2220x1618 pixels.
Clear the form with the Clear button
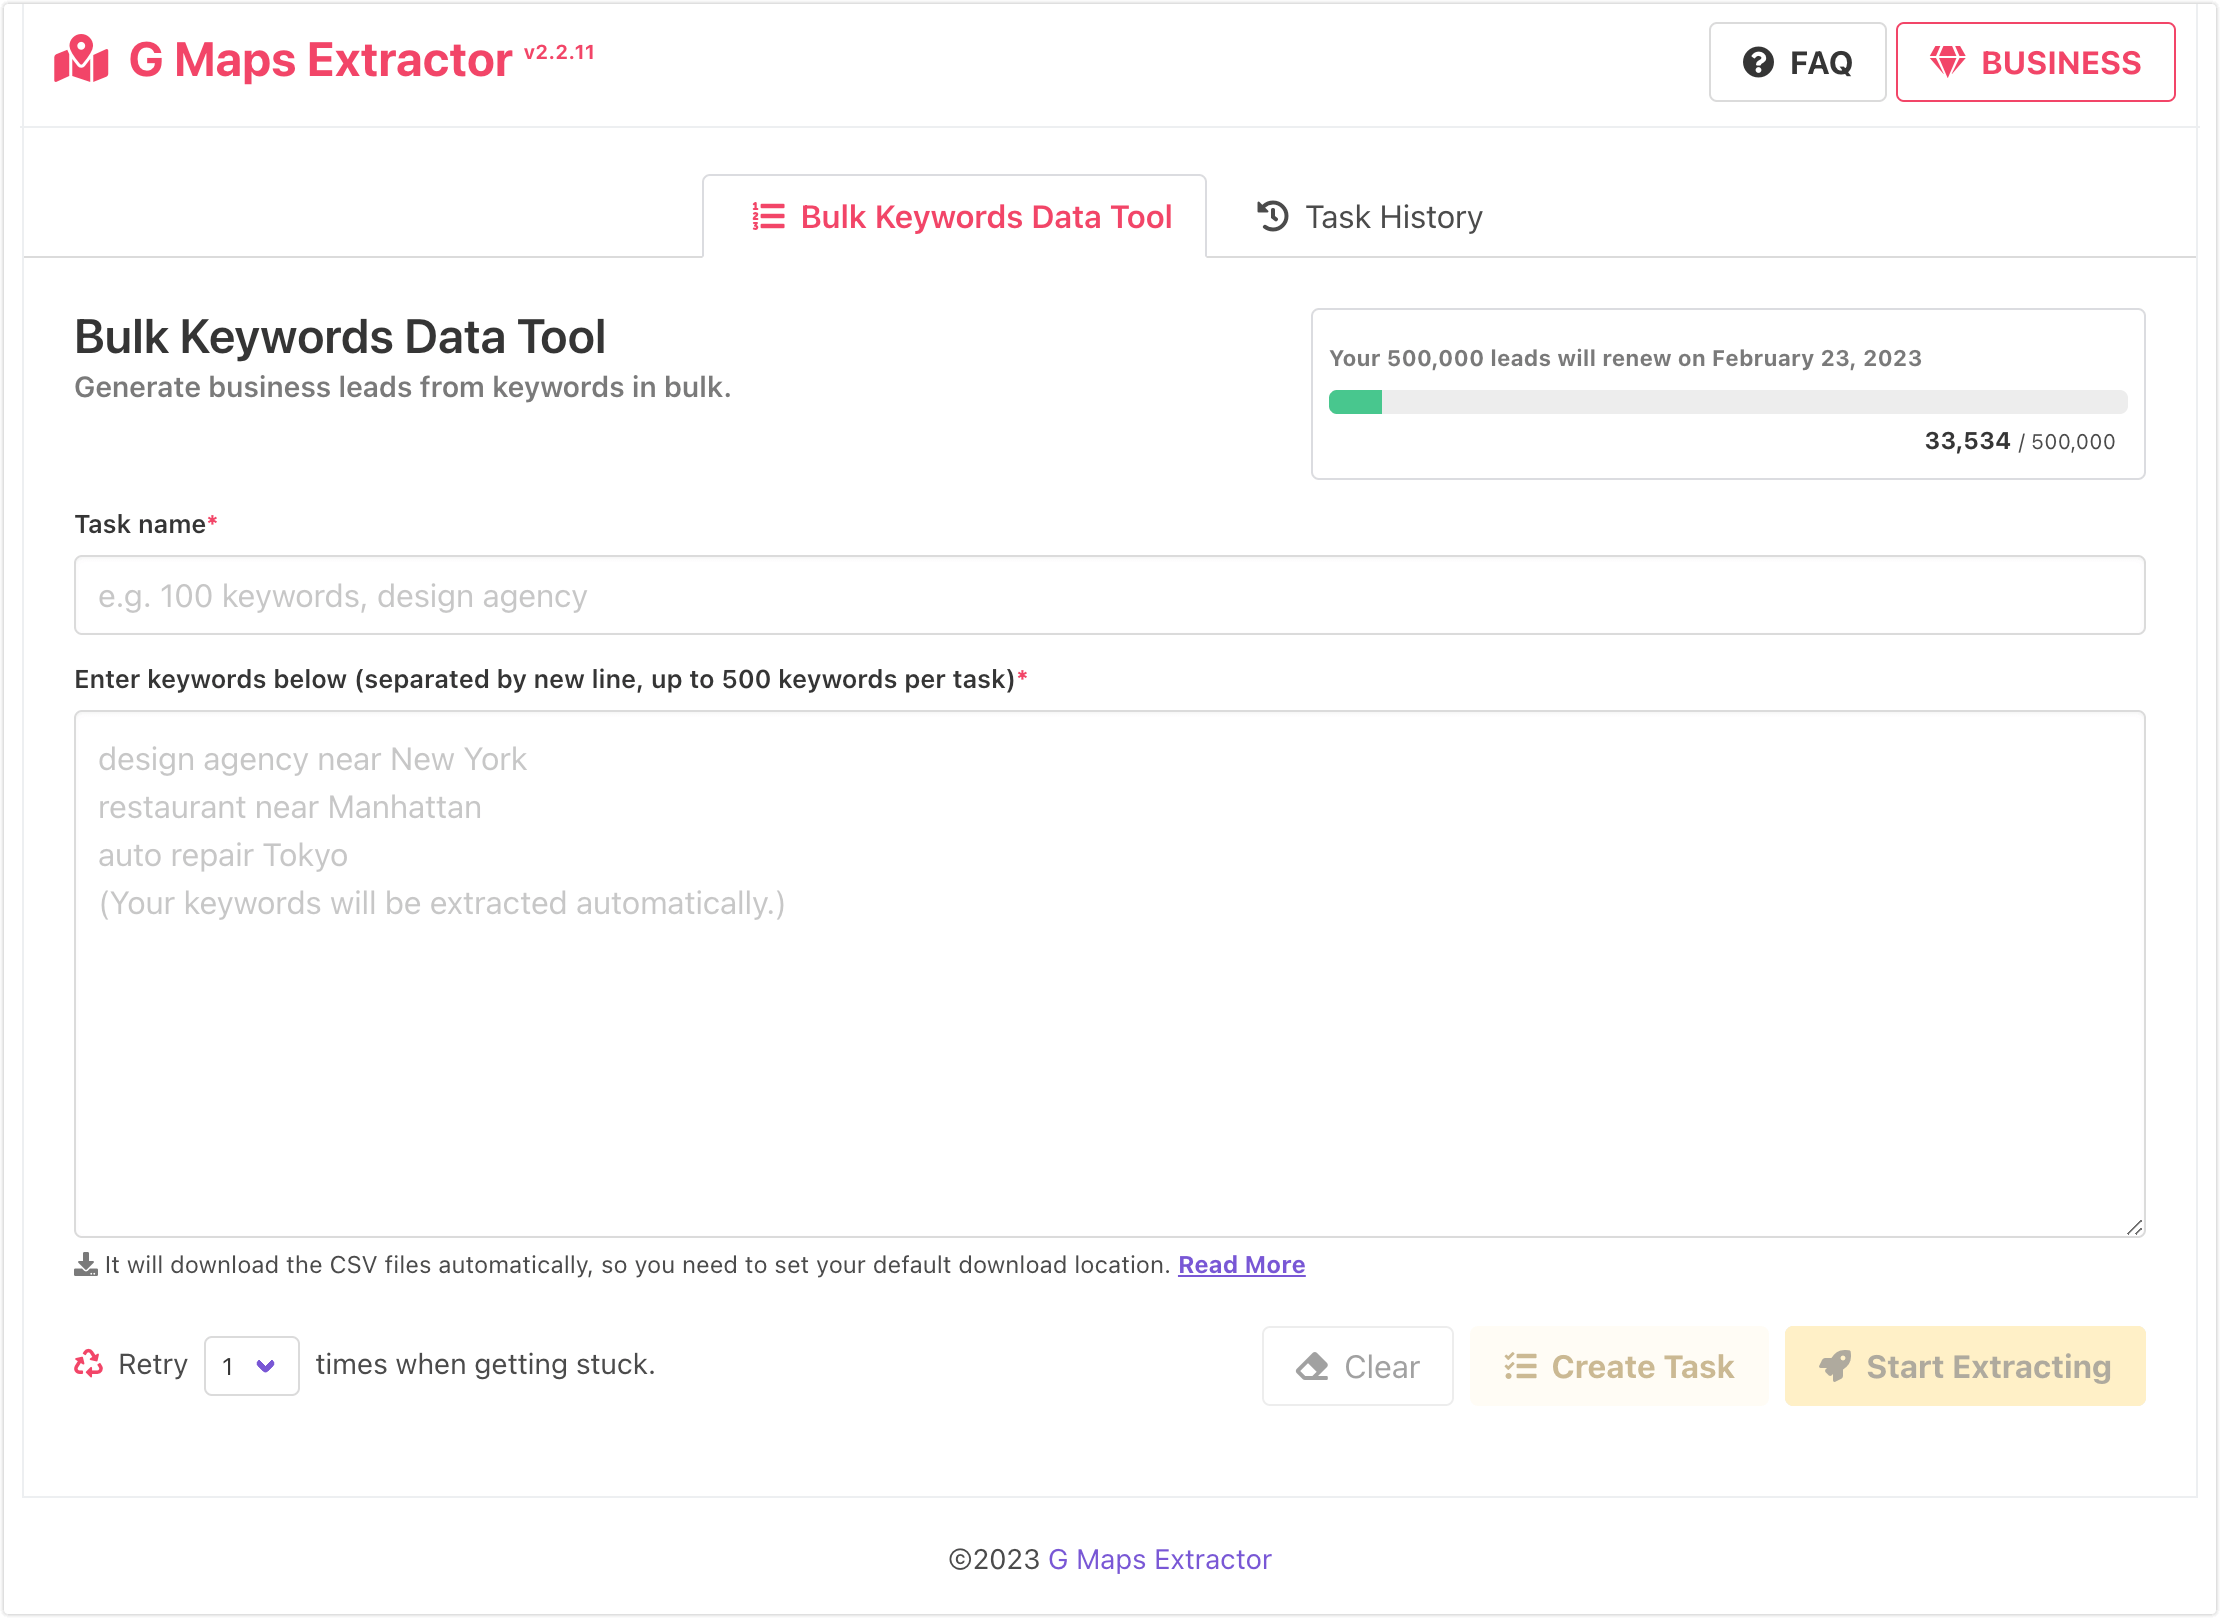pos(1357,1366)
